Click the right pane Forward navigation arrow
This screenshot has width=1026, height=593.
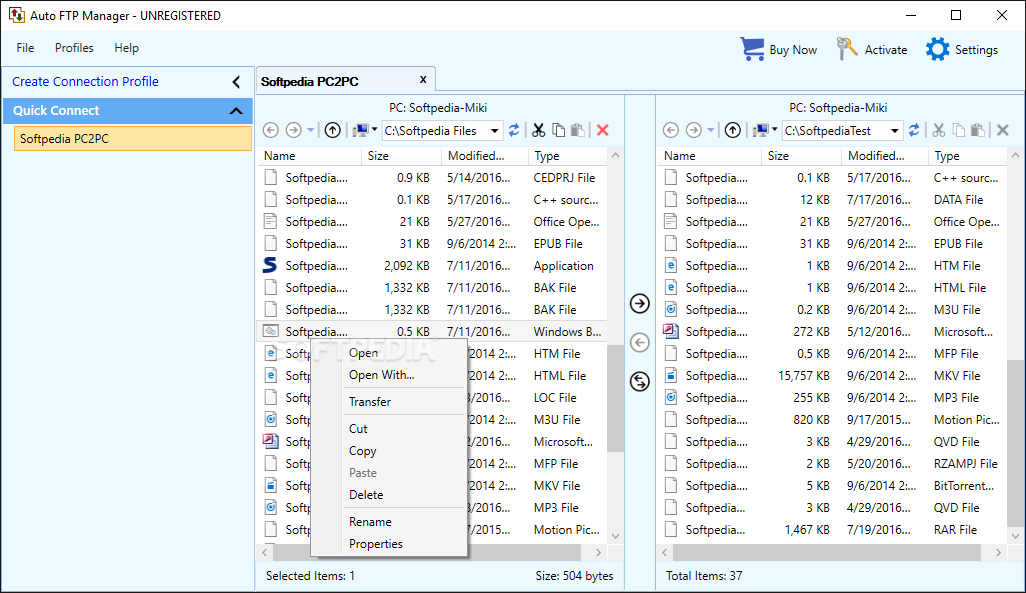pyautogui.click(x=694, y=130)
